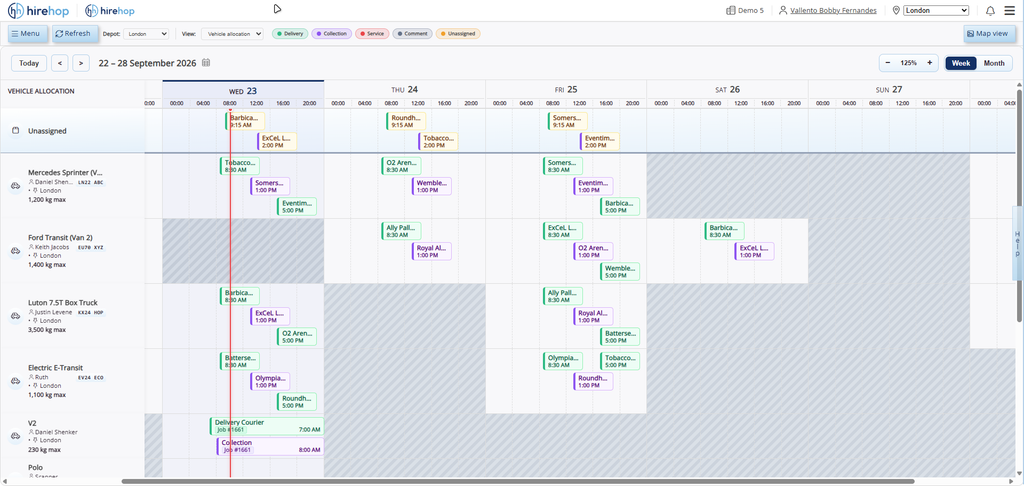1024x486 pixels.
Task: Go to the previous week arrow
Action: point(59,63)
